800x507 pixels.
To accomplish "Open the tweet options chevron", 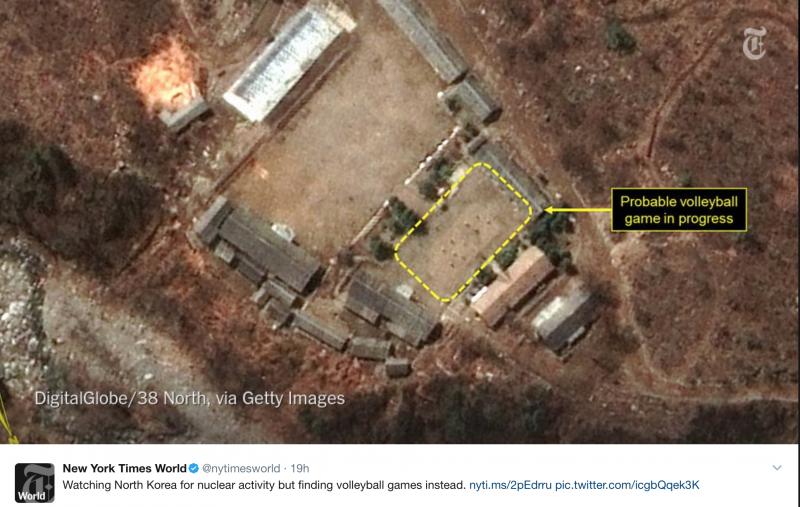I will [777, 468].
